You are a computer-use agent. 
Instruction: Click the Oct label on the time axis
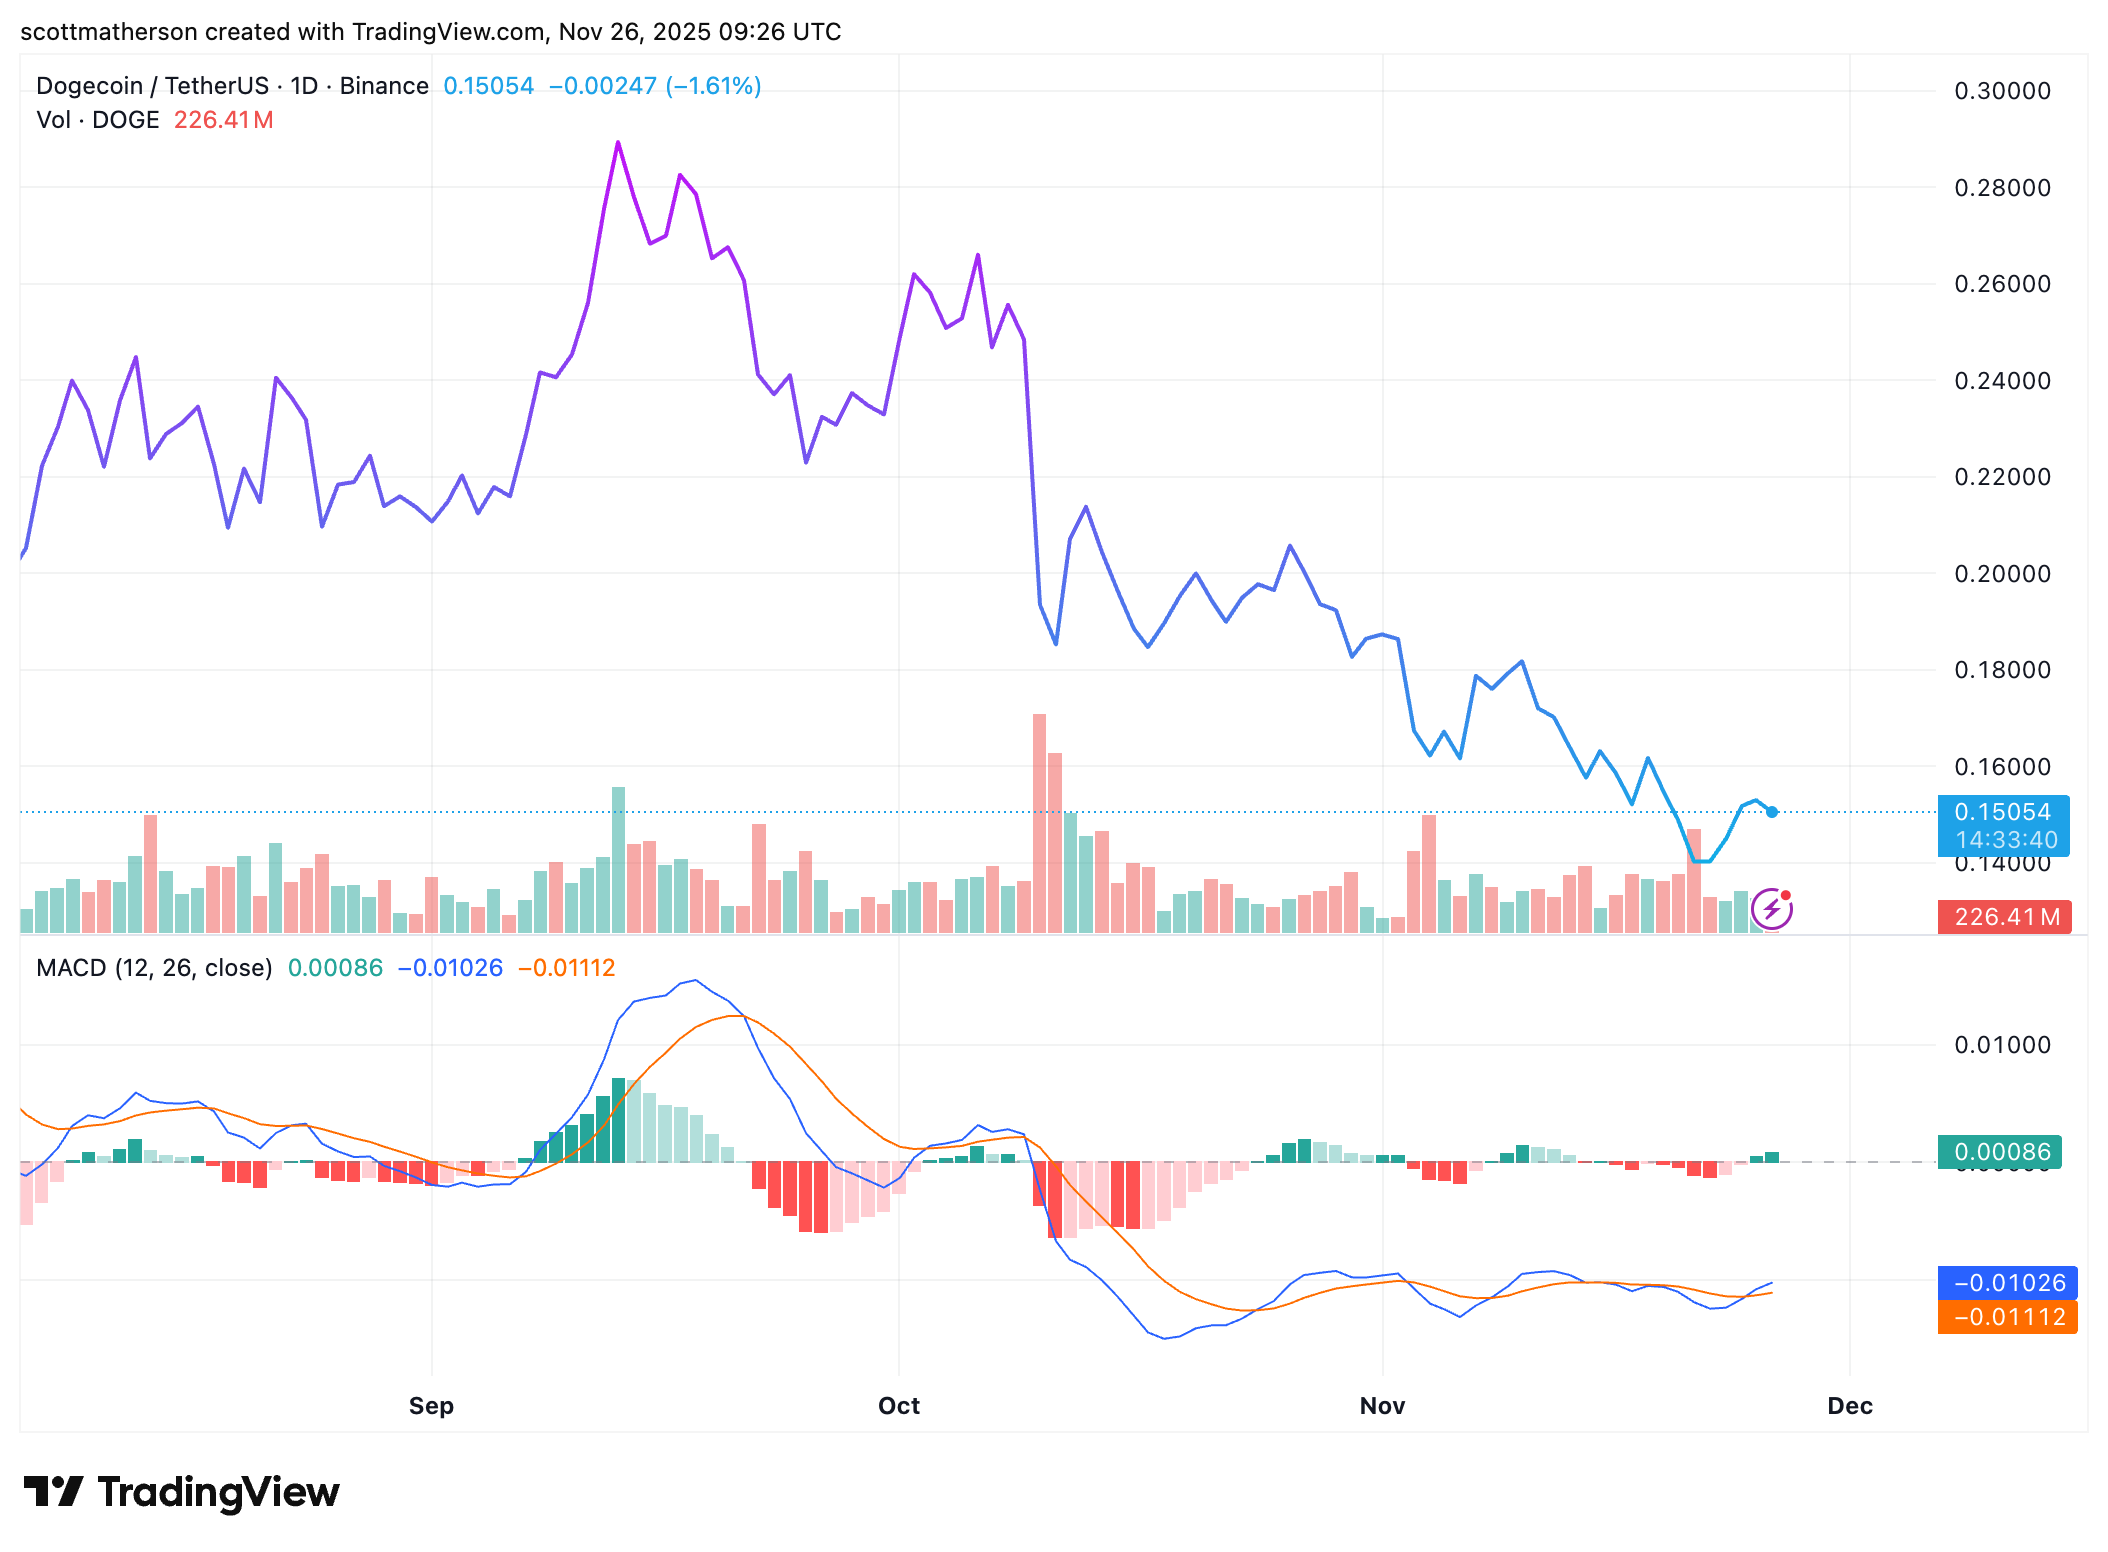[x=898, y=1406]
